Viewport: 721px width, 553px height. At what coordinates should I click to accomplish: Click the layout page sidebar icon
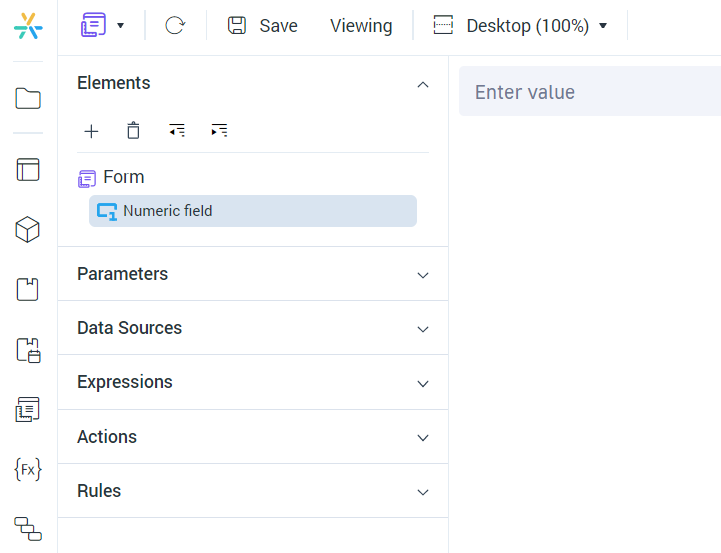click(28, 170)
